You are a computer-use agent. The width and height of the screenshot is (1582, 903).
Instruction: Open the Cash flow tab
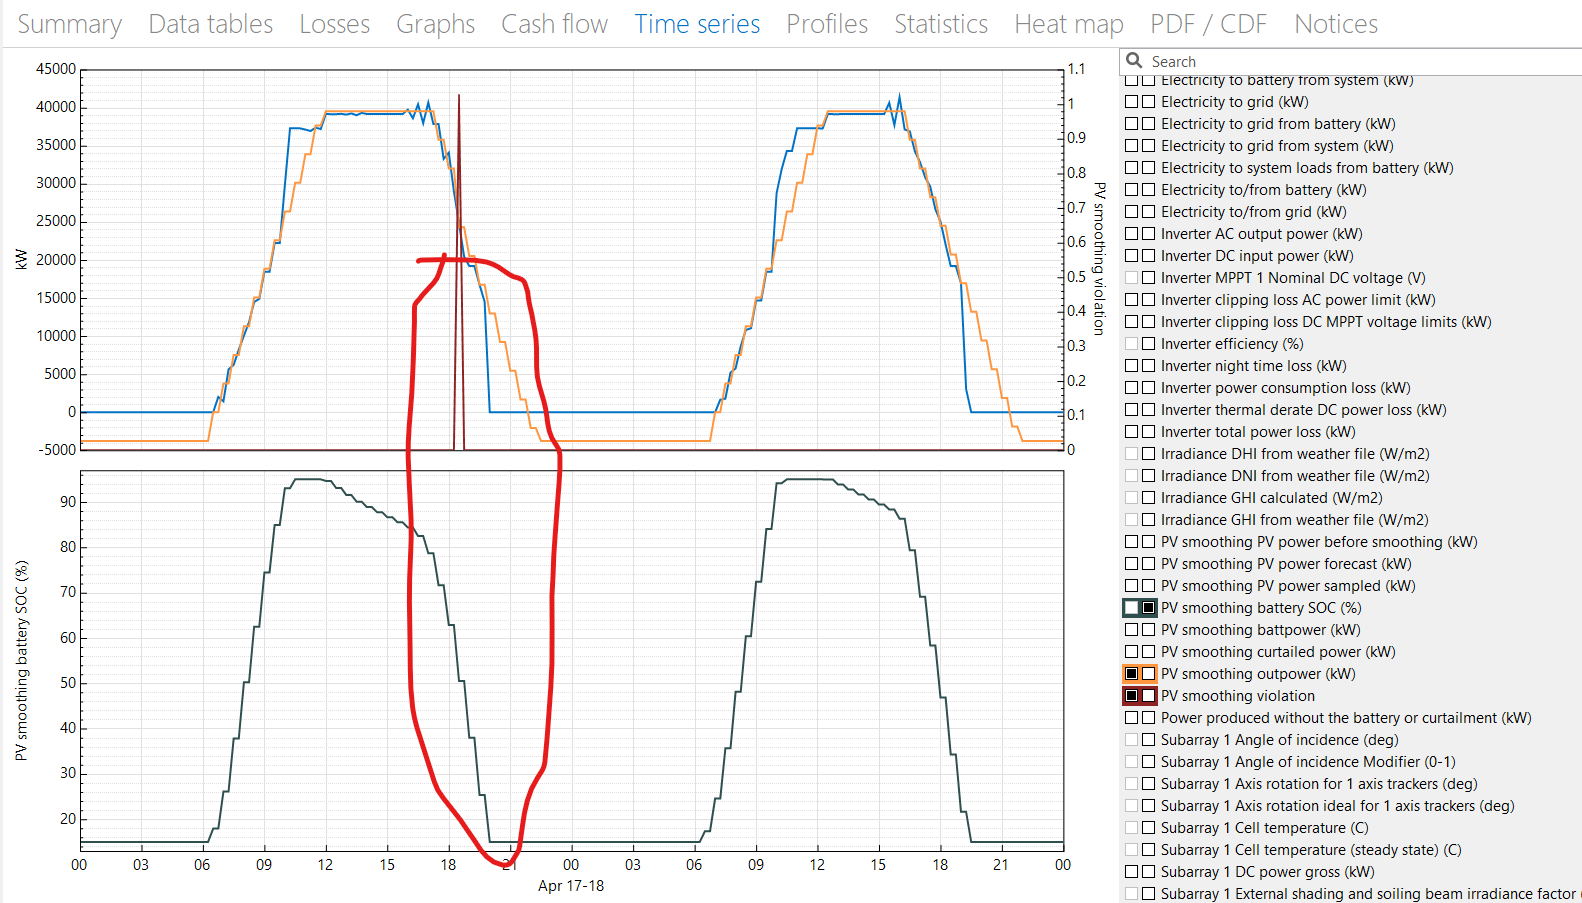554,24
